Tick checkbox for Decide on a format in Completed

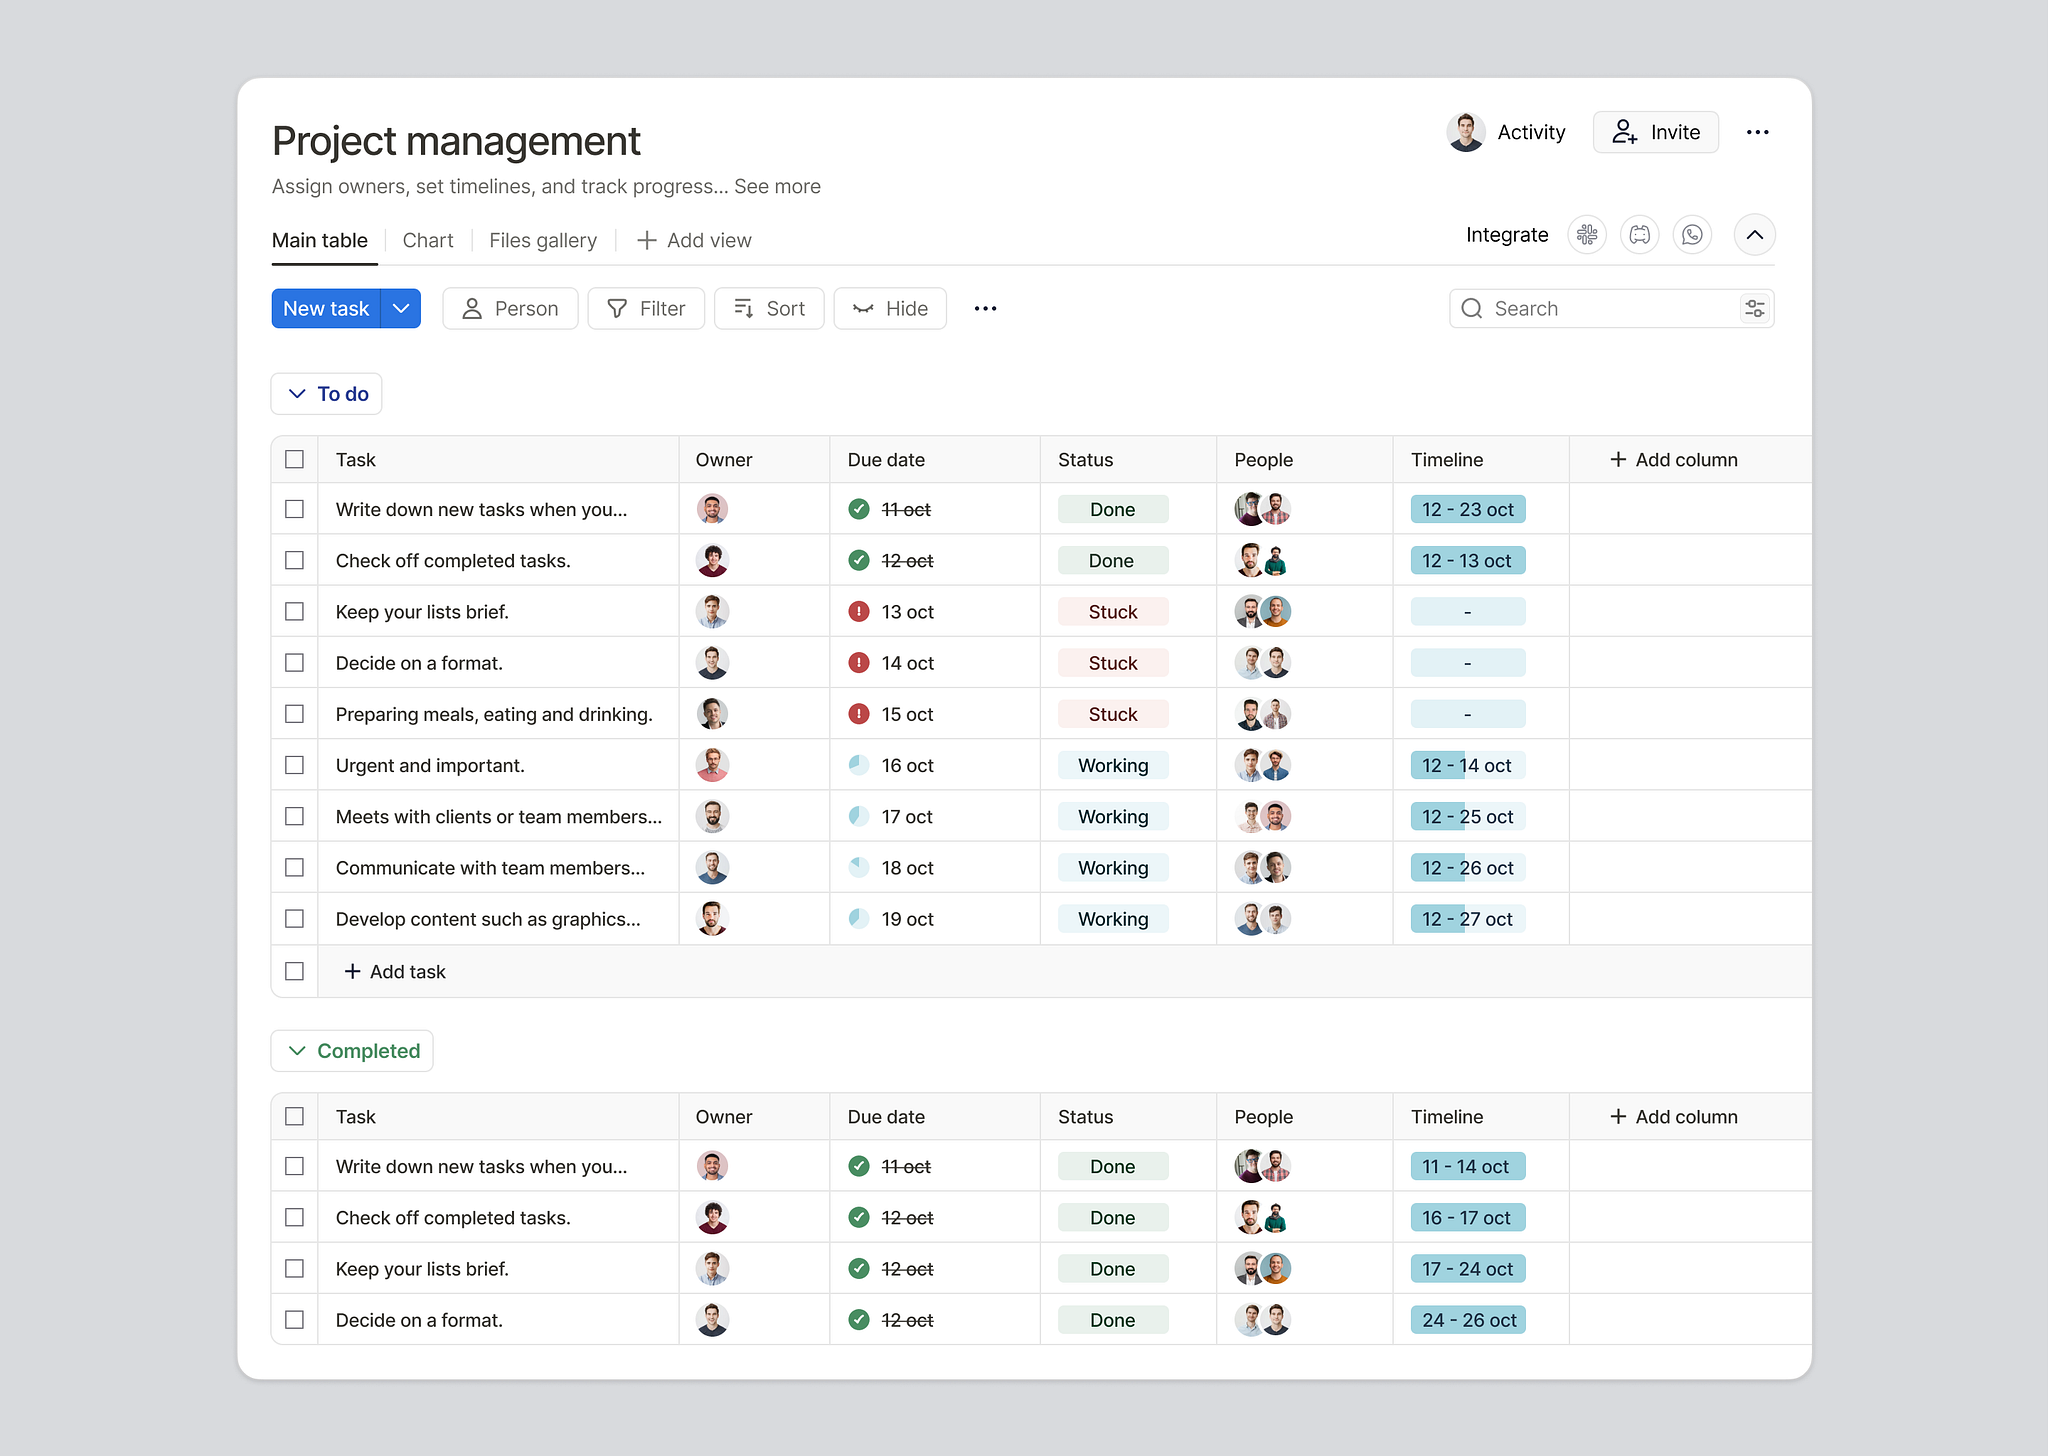[x=294, y=1320]
